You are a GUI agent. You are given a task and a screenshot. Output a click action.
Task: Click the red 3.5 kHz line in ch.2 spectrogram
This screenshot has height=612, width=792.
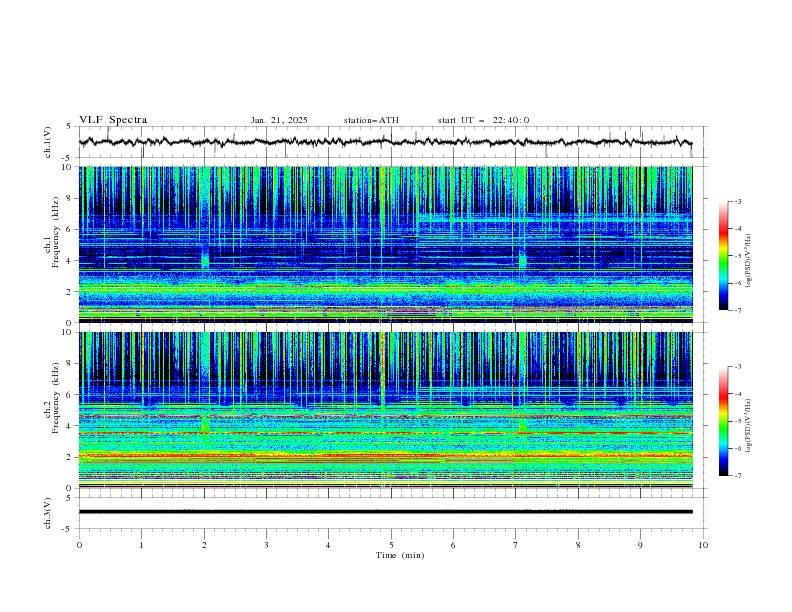385,433
